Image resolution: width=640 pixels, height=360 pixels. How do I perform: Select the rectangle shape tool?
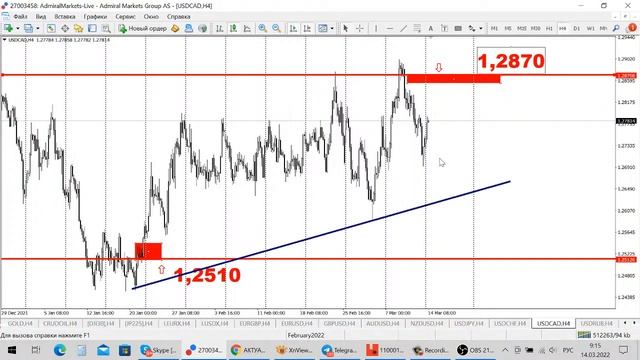click(x=458, y=28)
